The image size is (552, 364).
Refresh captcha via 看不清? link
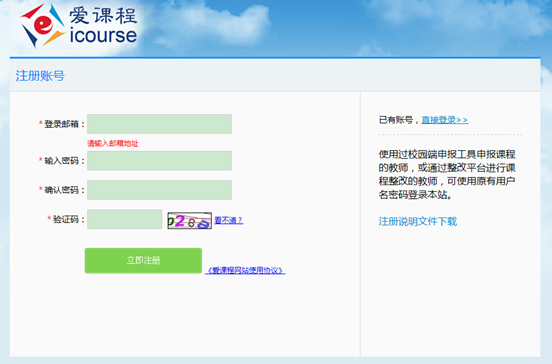228,220
